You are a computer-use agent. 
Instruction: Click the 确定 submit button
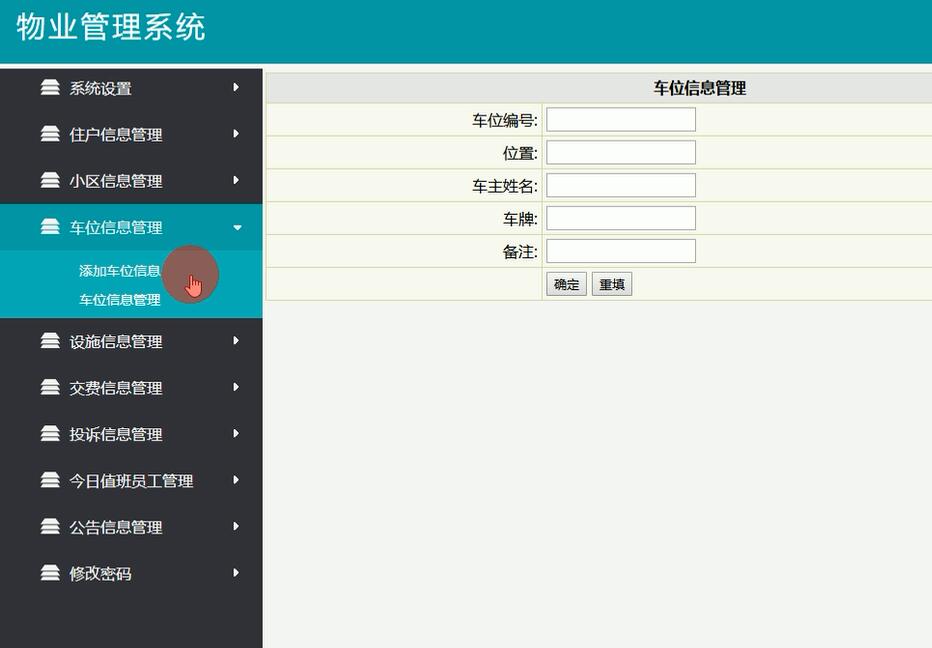click(566, 284)
